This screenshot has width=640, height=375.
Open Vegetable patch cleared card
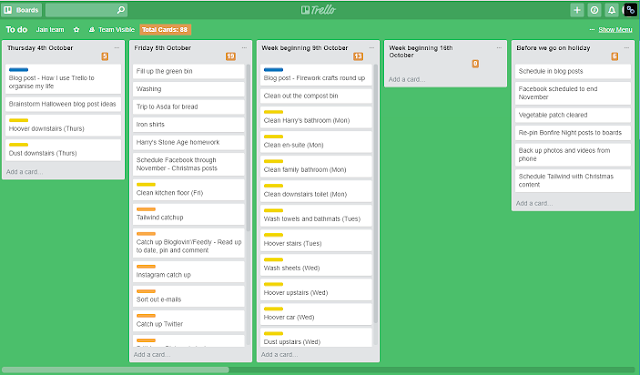click(573, 115)
